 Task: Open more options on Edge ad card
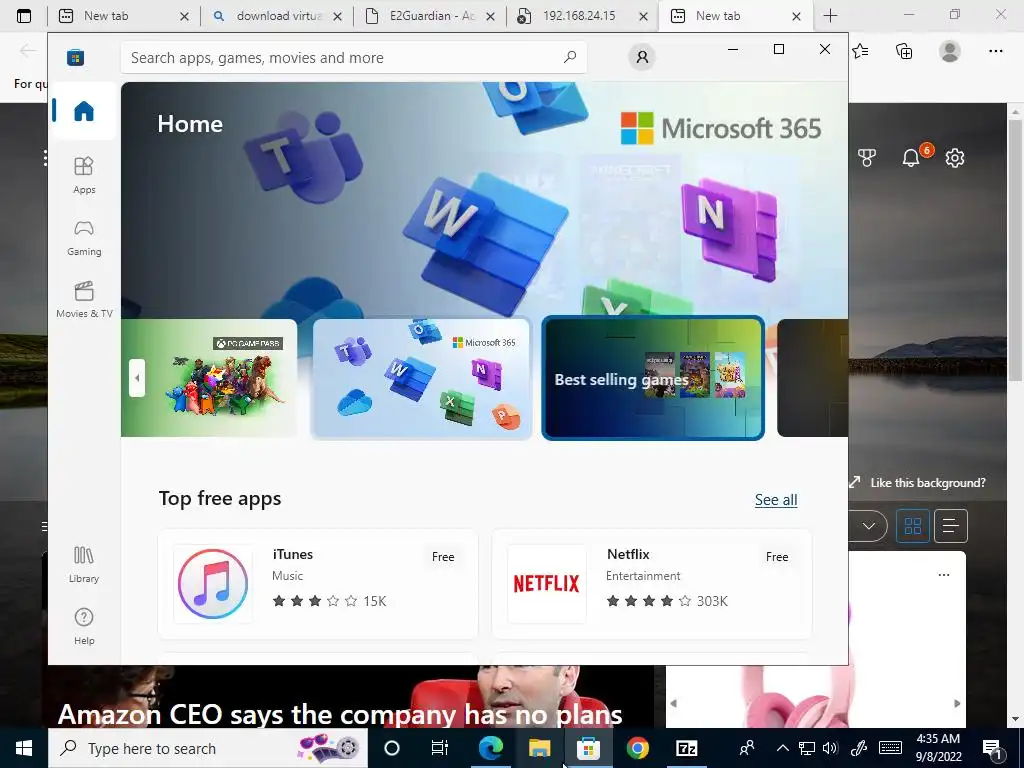tap(944, 575)
